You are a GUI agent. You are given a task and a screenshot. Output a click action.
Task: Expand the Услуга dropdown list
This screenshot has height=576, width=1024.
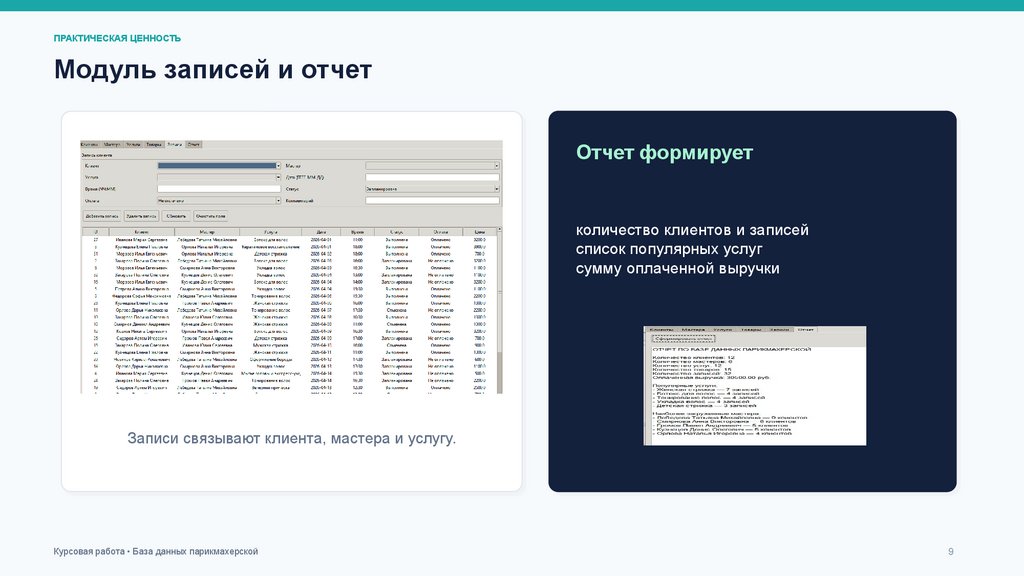(x=219, y=177)
